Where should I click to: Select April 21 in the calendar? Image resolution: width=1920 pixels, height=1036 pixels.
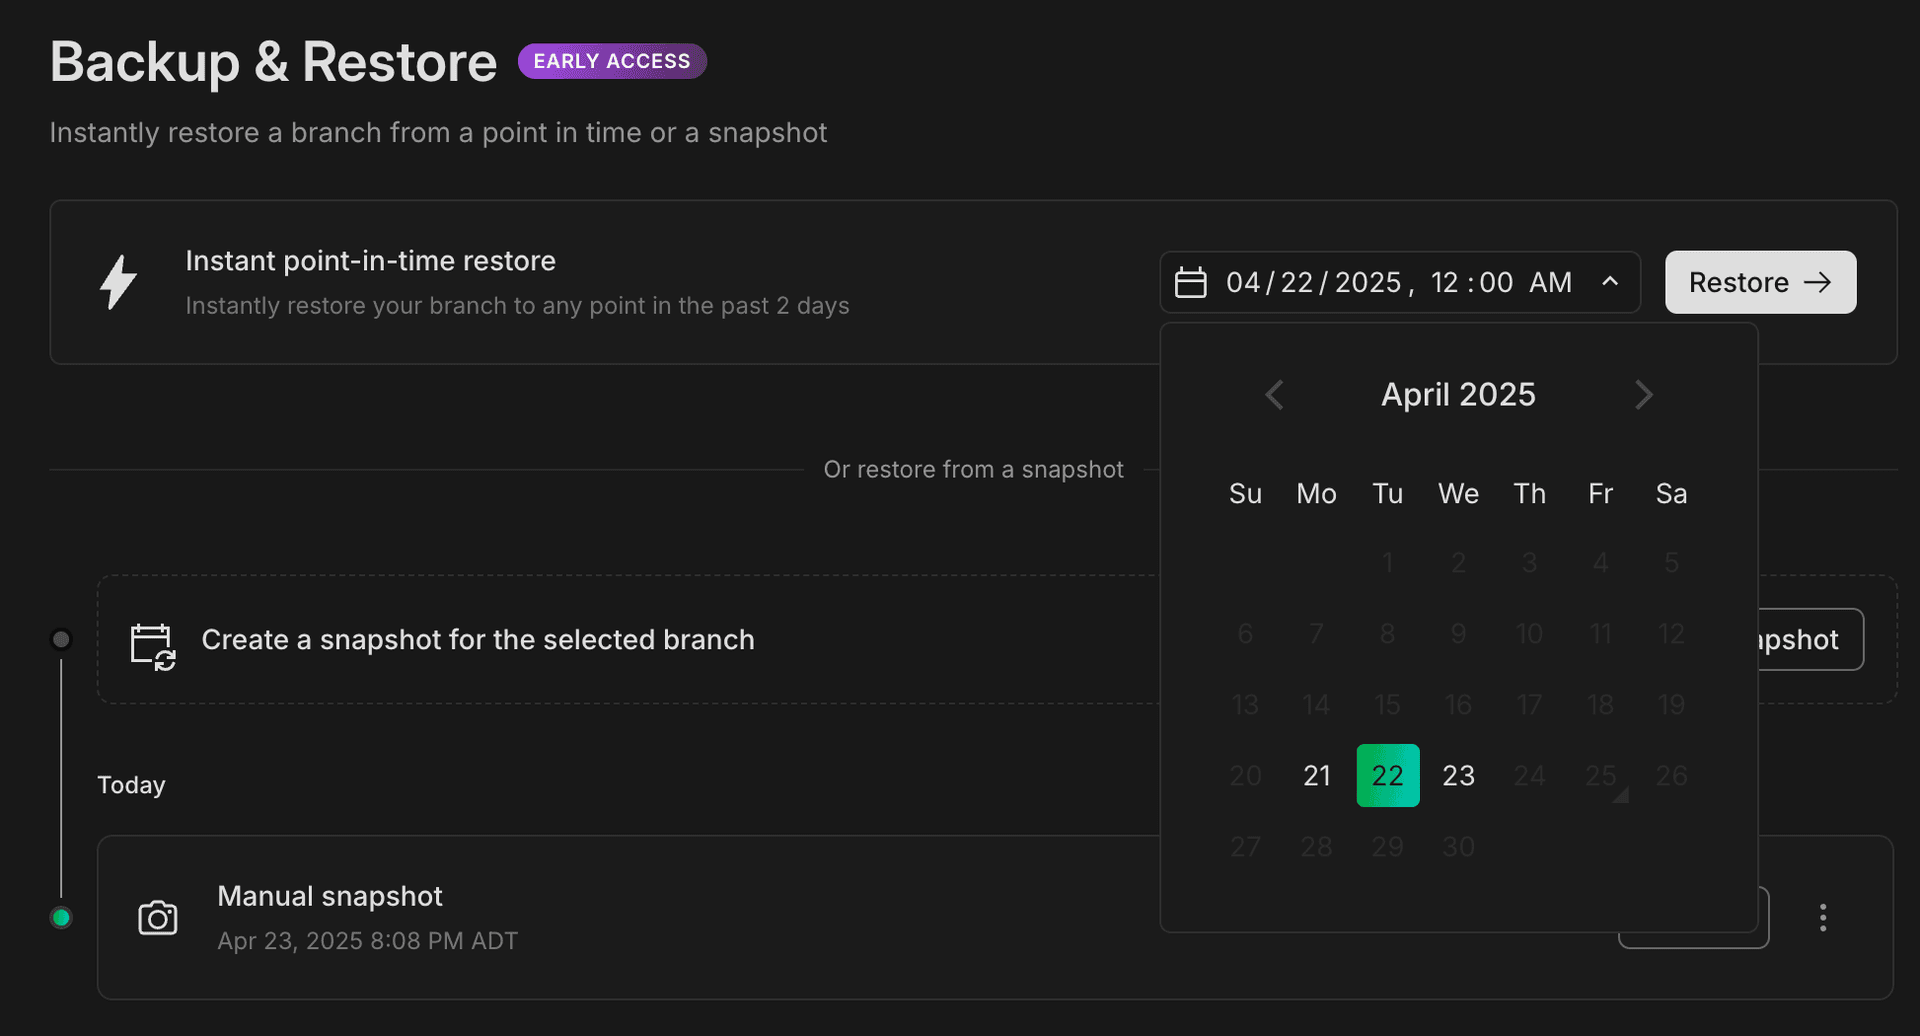1316,775
